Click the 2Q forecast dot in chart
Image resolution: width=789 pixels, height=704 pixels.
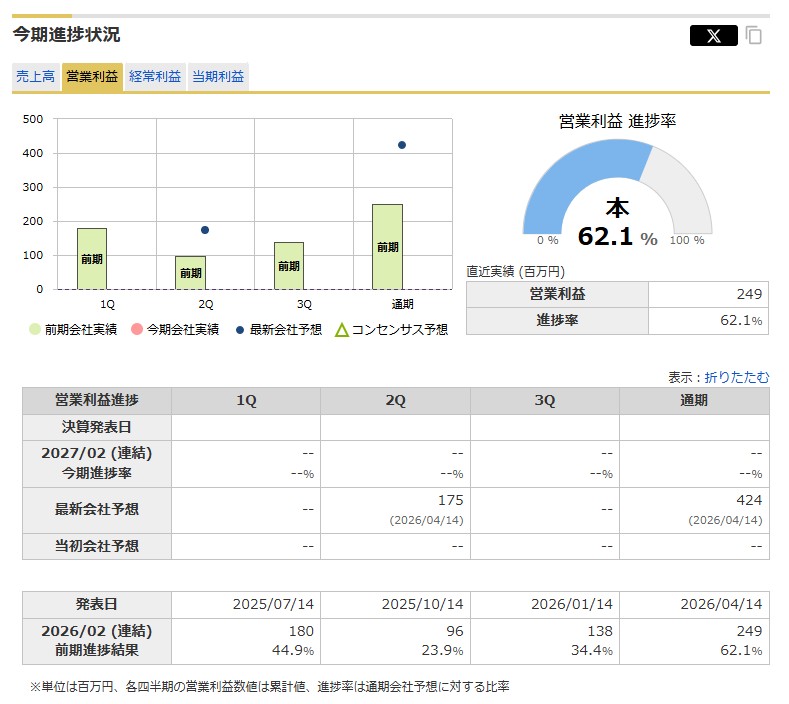(205, 230)
